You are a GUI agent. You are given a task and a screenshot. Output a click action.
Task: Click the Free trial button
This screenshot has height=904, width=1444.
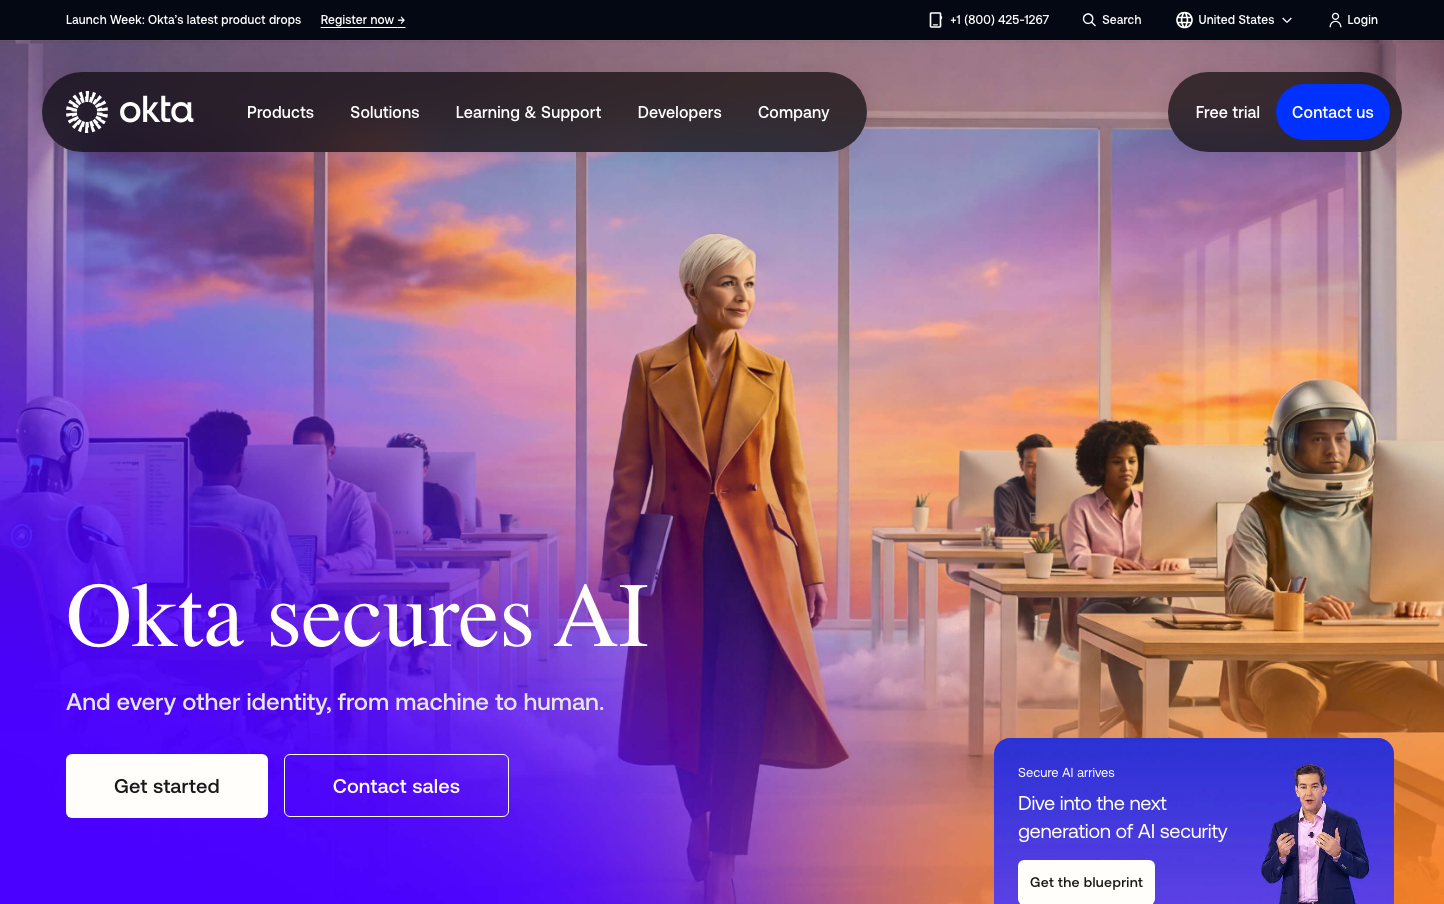point(1227,112)
